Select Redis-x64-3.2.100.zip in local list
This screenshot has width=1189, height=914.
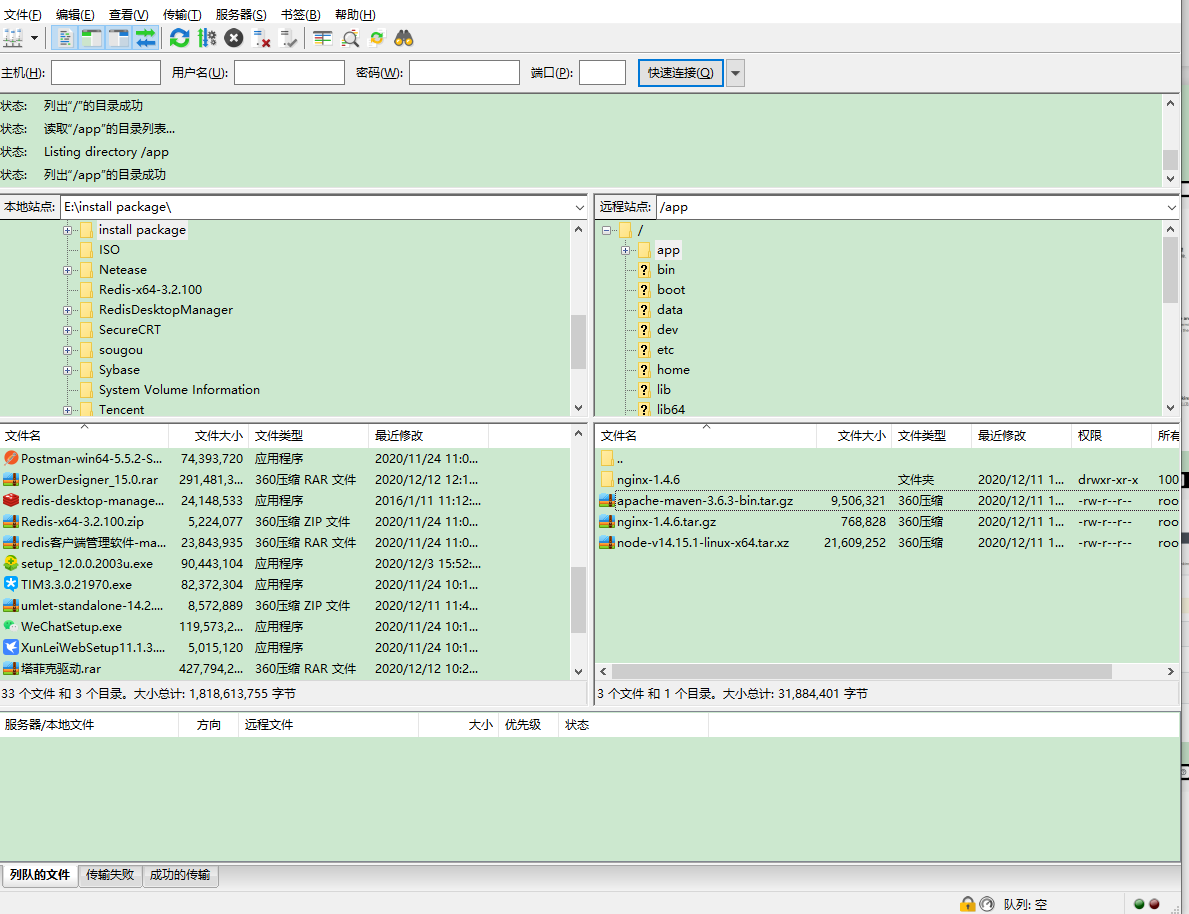[x=82, y=522]
